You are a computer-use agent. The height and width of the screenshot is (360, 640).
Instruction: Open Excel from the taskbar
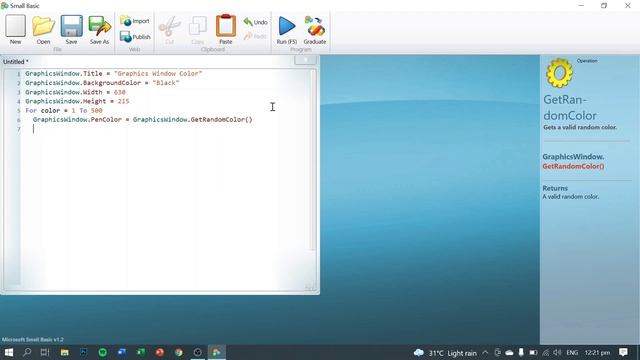(141, 352)
